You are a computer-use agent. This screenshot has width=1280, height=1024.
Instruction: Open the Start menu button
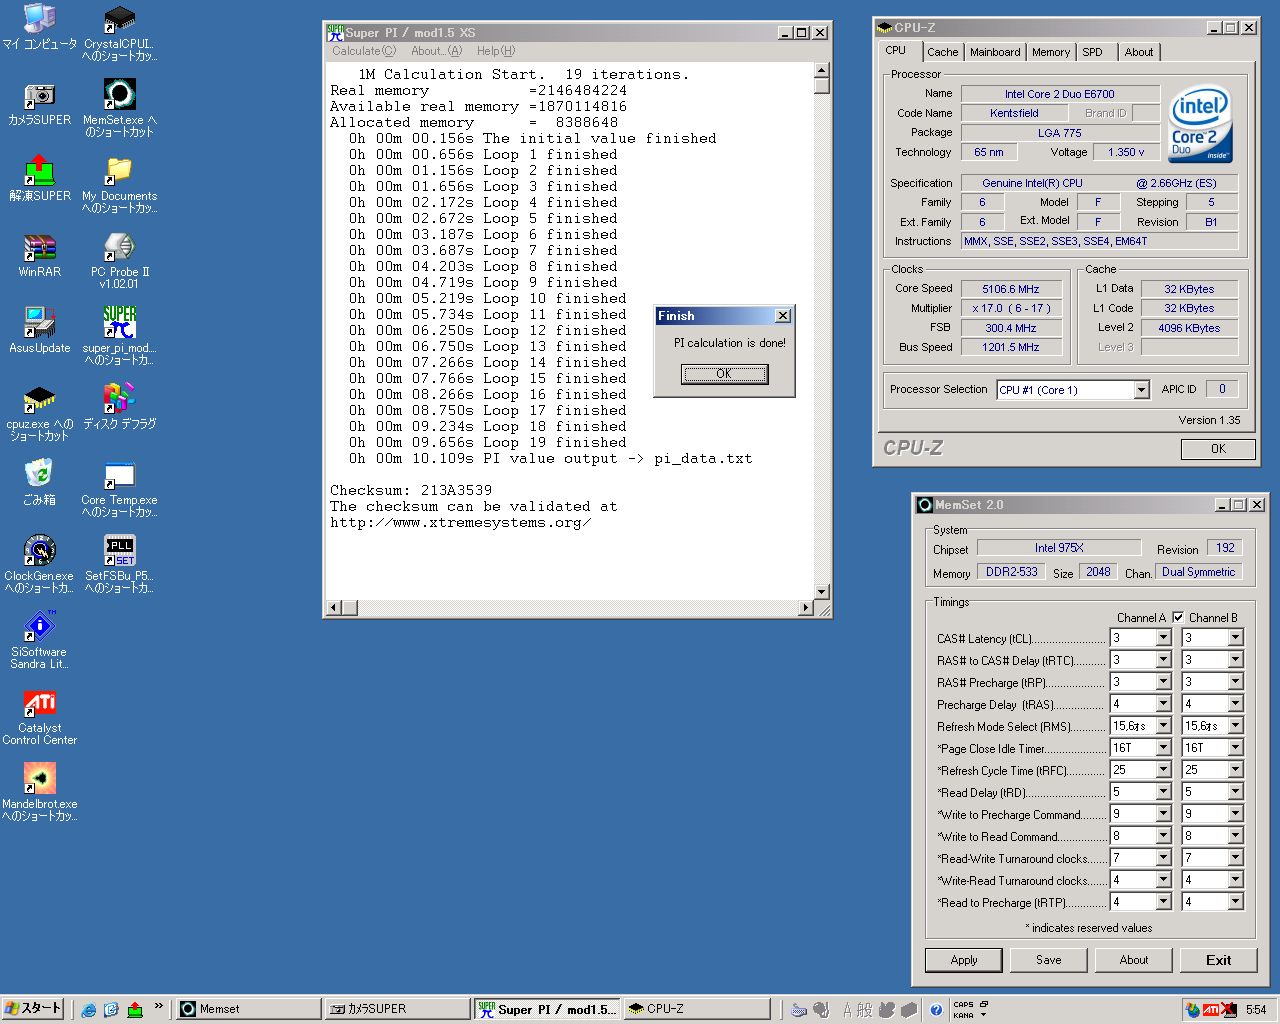(33, 1009)
